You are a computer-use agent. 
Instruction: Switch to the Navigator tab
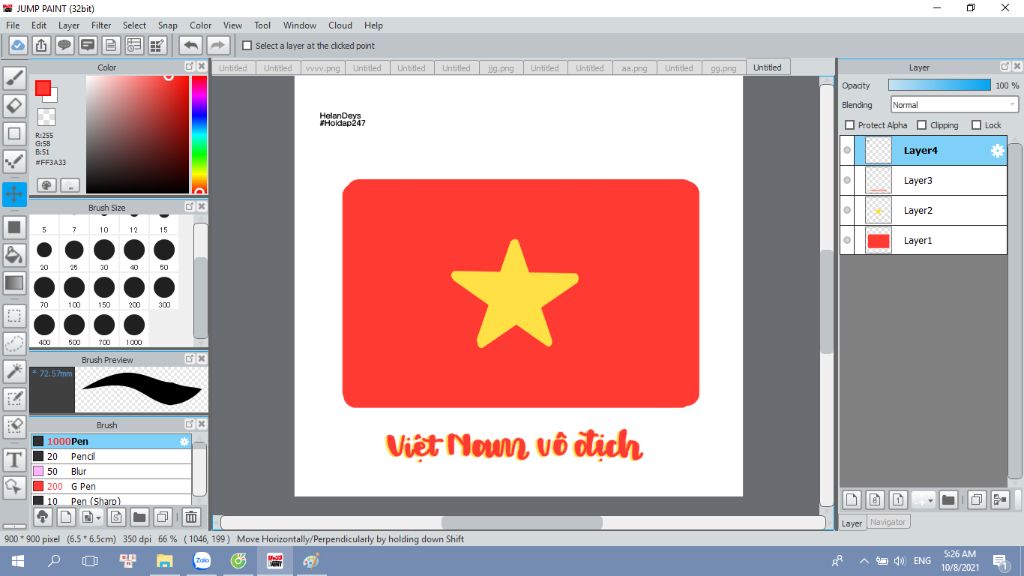(888, 522)
